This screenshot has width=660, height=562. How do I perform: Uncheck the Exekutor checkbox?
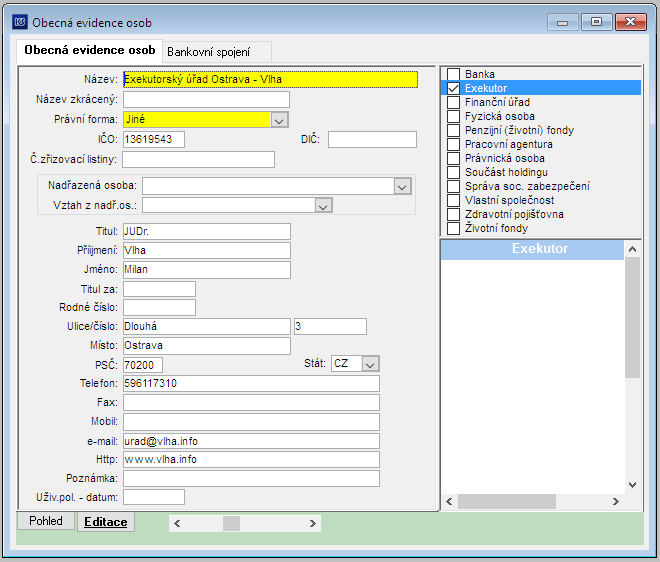(x=453, y=88)
